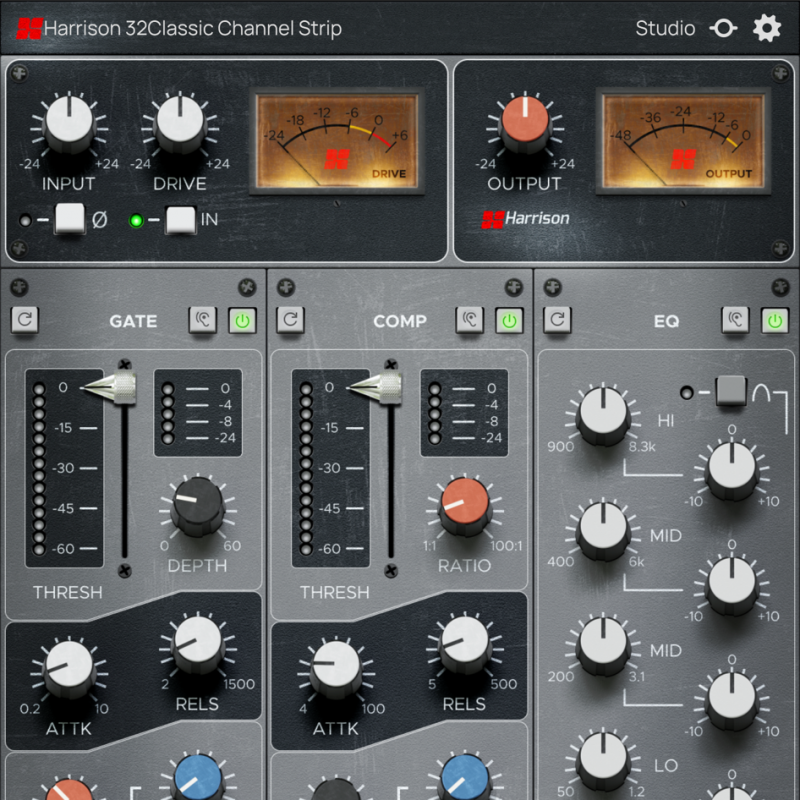Toggle the phase invert Ø switch

70,219
